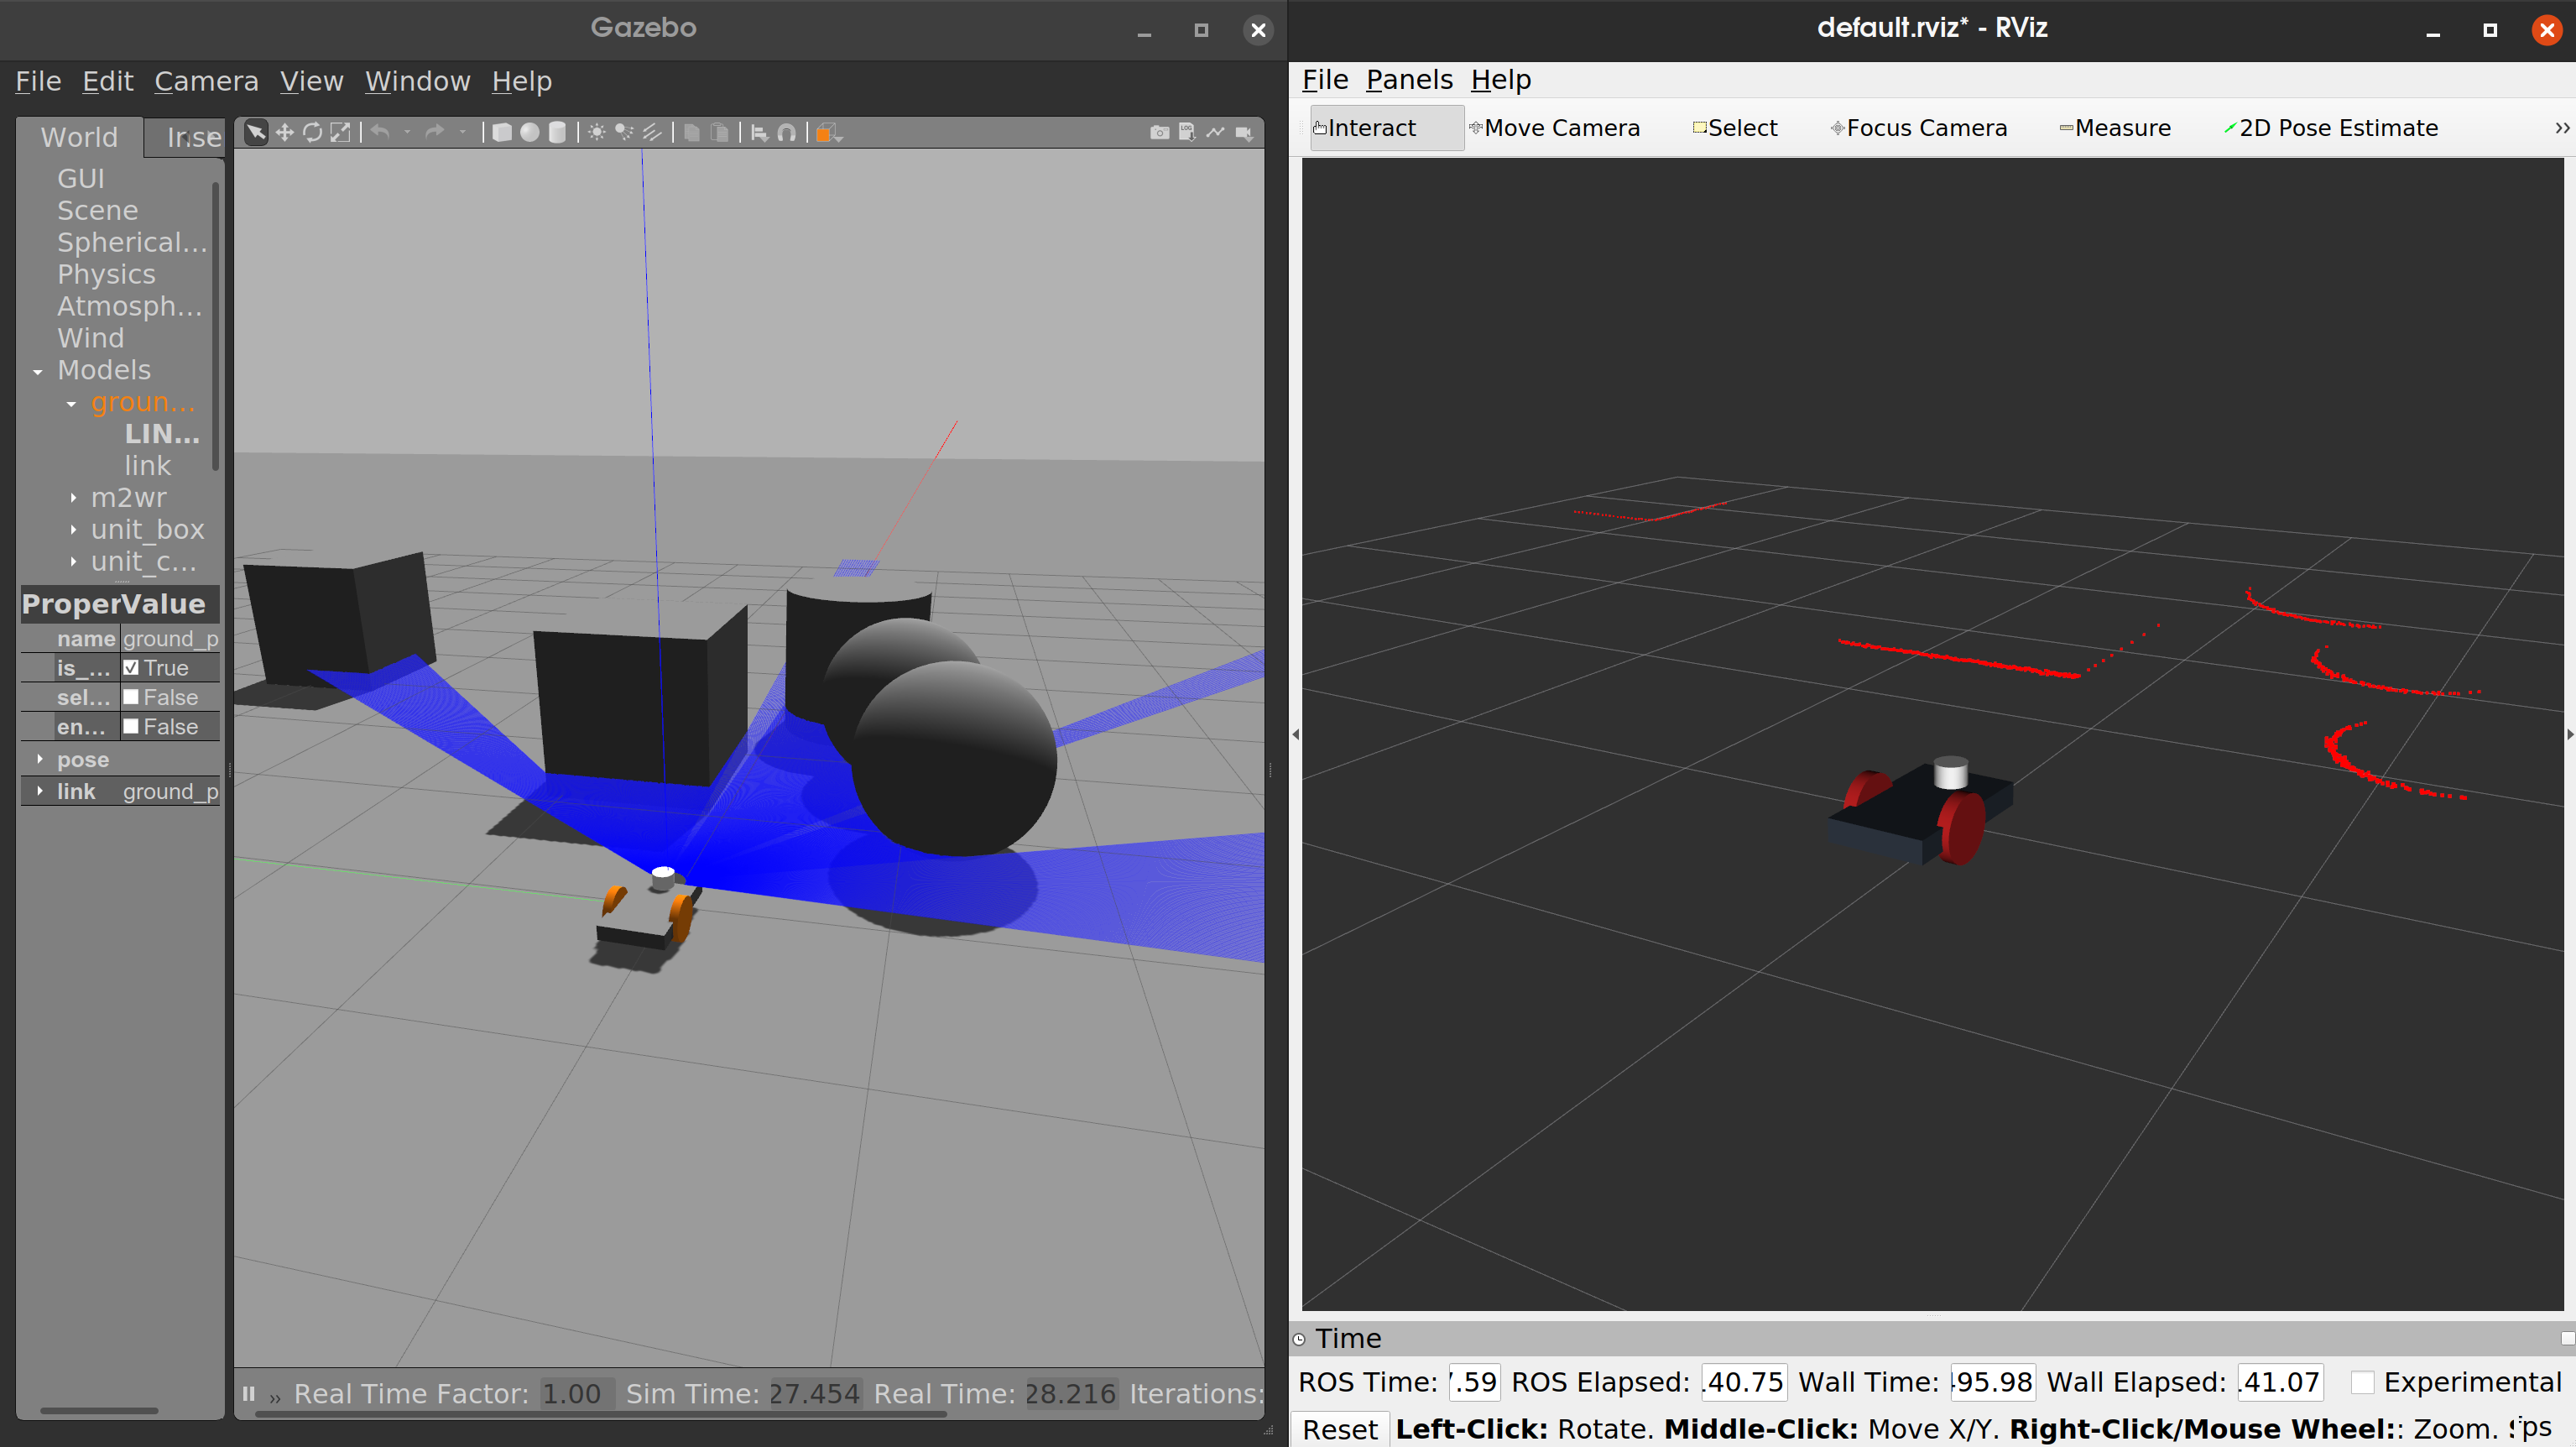Activate the Translate mode tool in Gazebo
Image resolution: width=2576 pixels, height=1447 pixels.
(285, 132)
